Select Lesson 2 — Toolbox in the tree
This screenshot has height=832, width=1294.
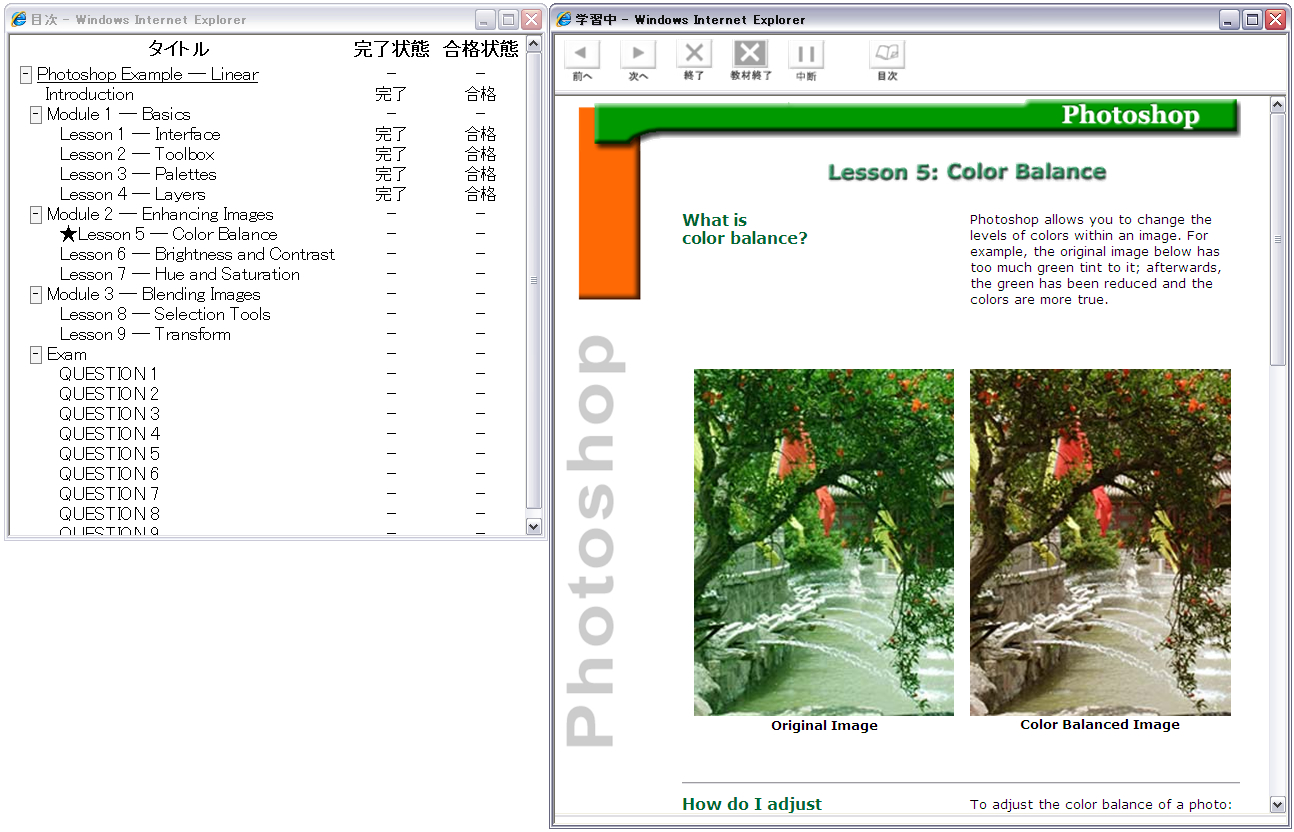(x=137, y=154)
